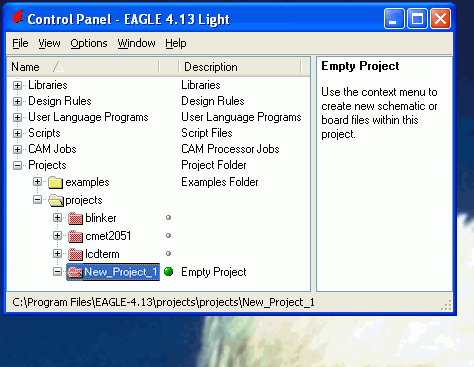Select the examples folder label
Screen dimensions: 474x367
[x=87, y=182]
